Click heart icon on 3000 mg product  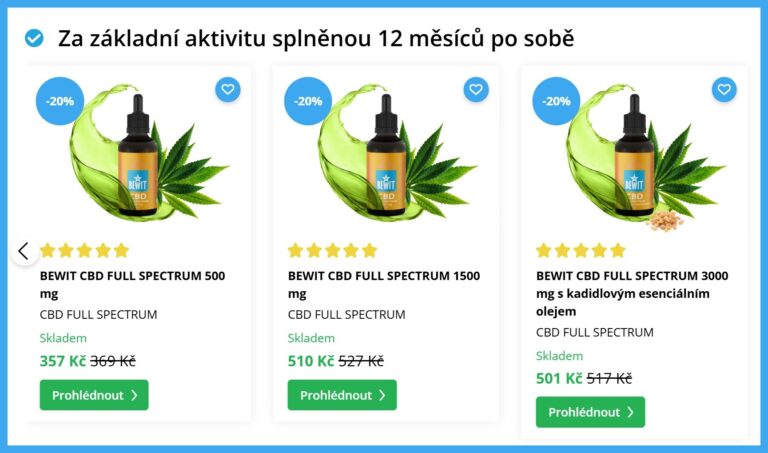pos(724,90)
